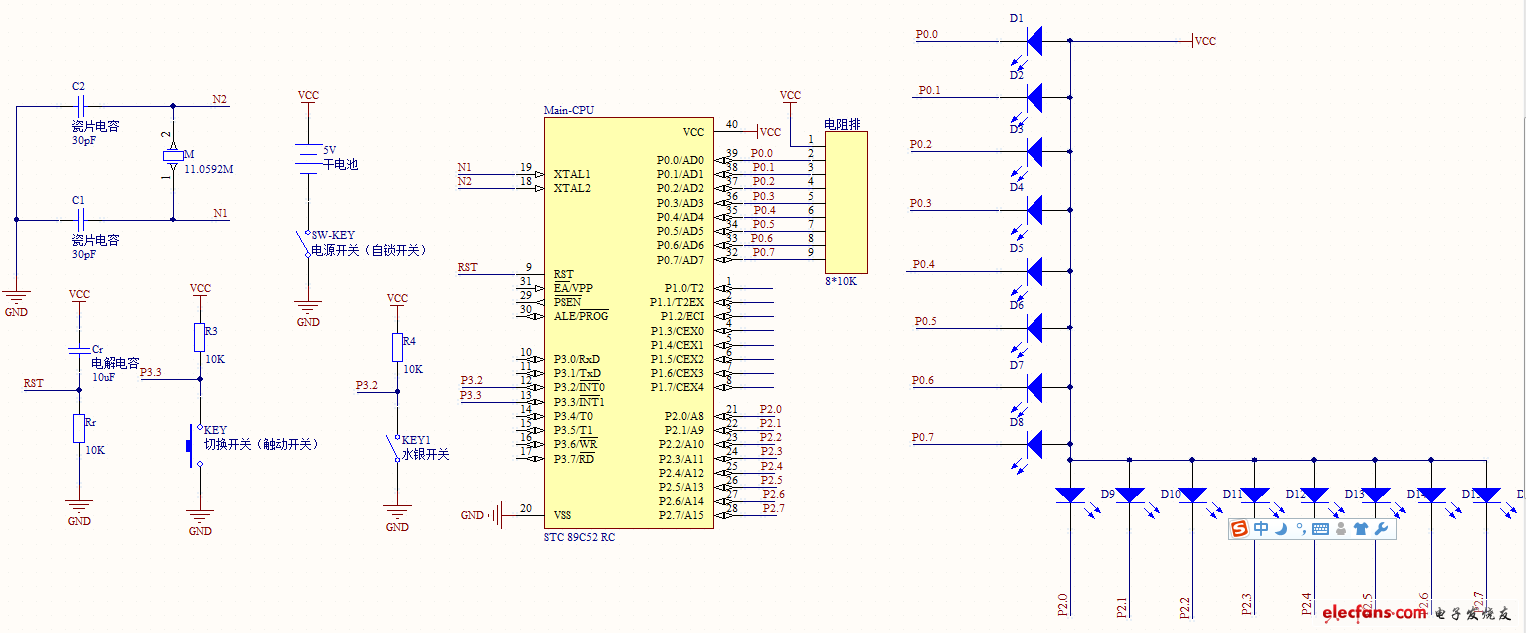Switch half/full-width with the moon icon
The image size is (1526, 633).
(x=1280, y=529)
